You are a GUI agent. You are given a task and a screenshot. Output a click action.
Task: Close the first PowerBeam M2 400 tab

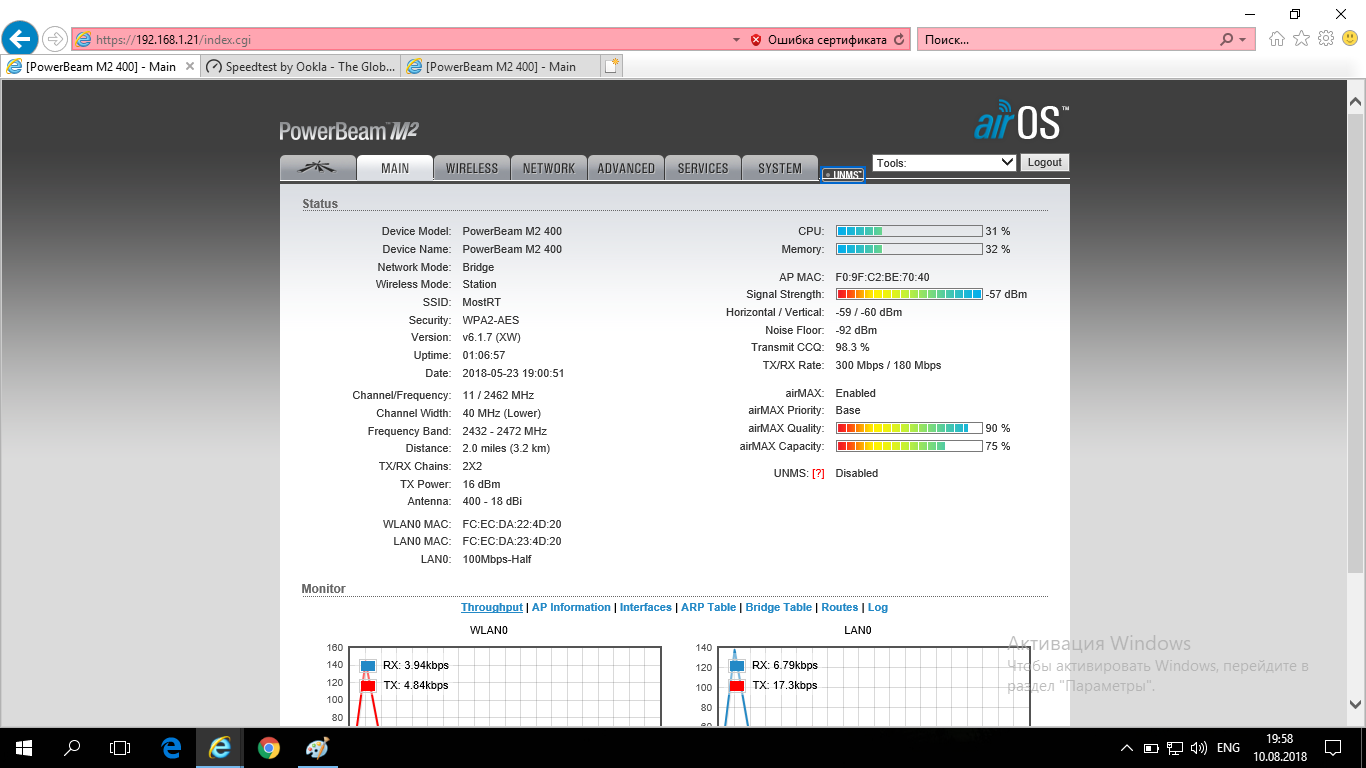pos(190,66)
